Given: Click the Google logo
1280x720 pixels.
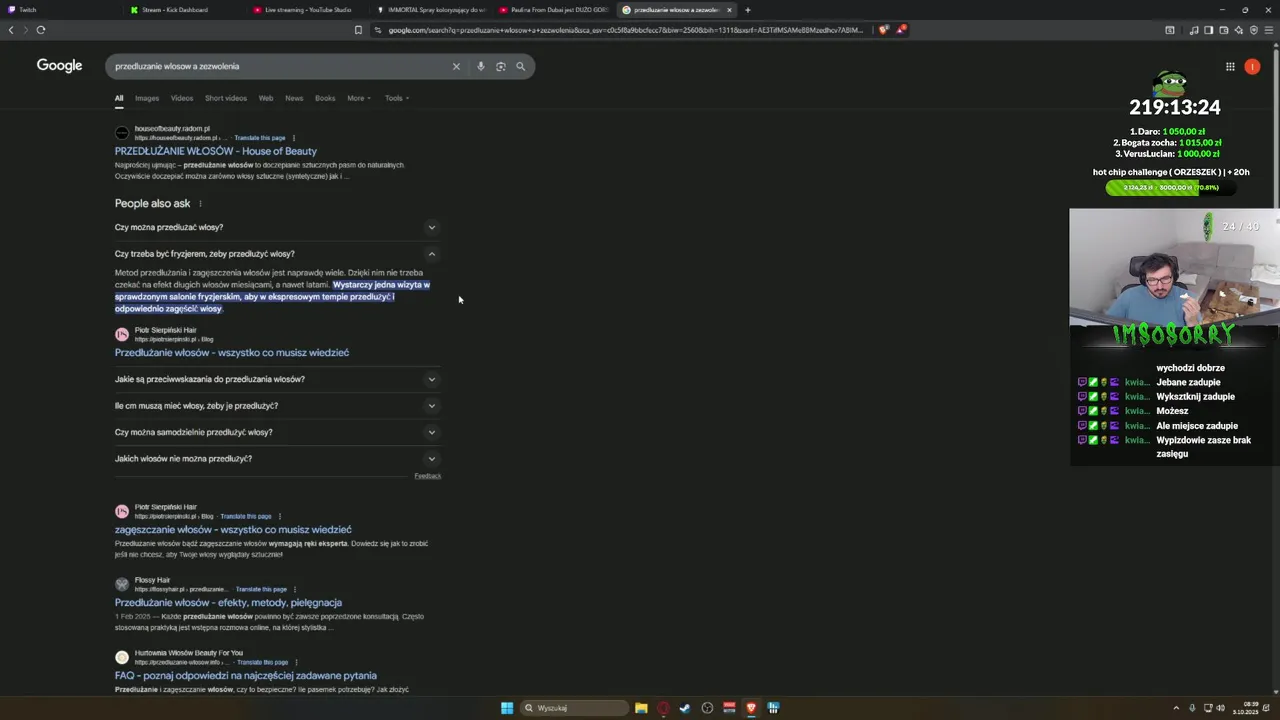Looking at the screenshot, I should 59,65.
